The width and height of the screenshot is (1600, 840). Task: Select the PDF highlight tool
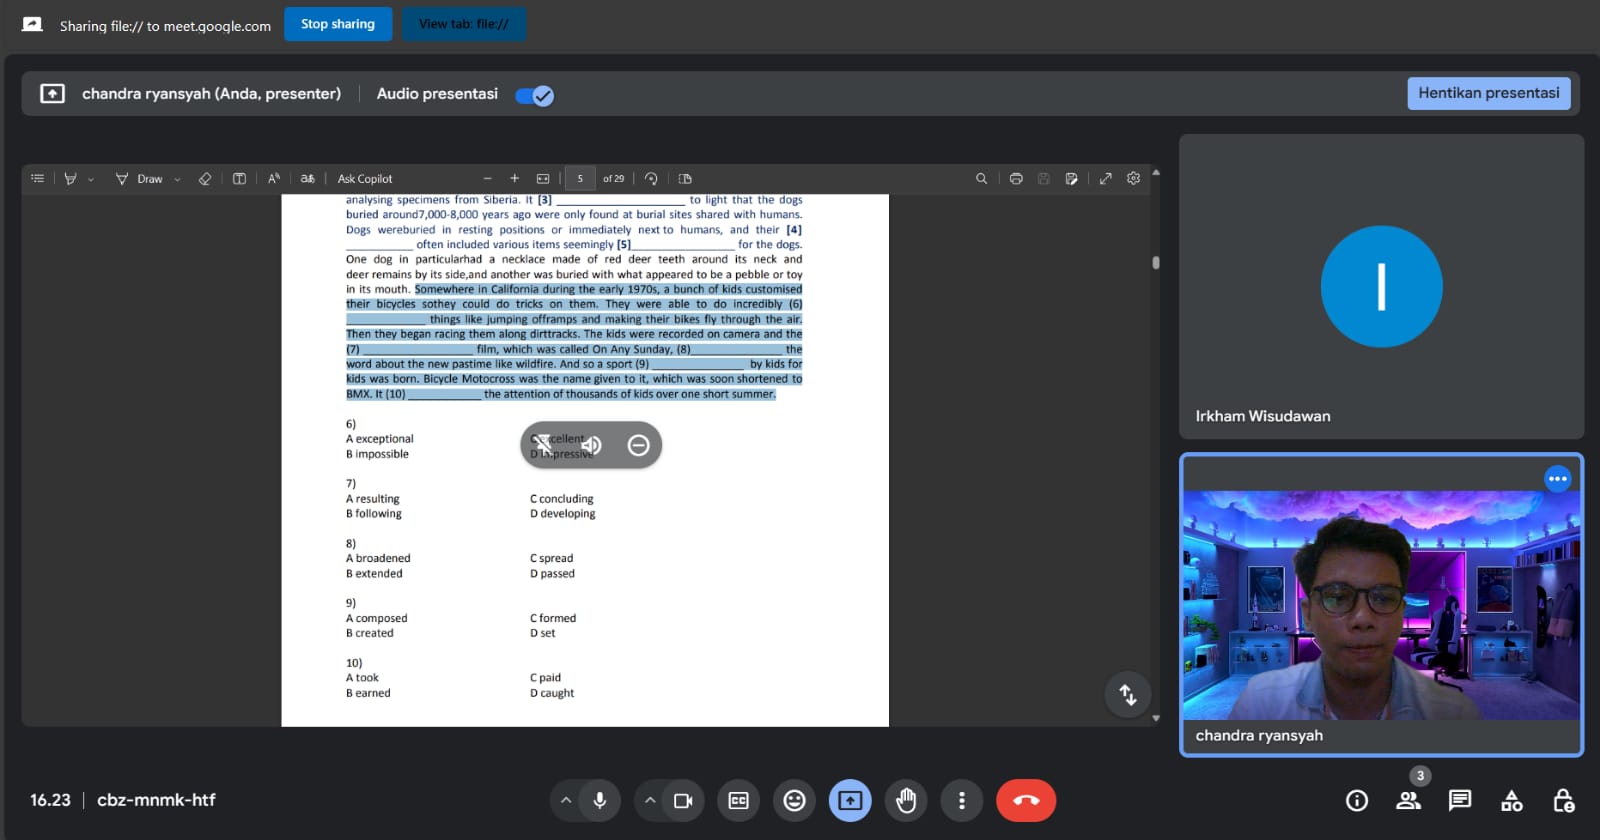pyautogui.click(x=70, y=178)
